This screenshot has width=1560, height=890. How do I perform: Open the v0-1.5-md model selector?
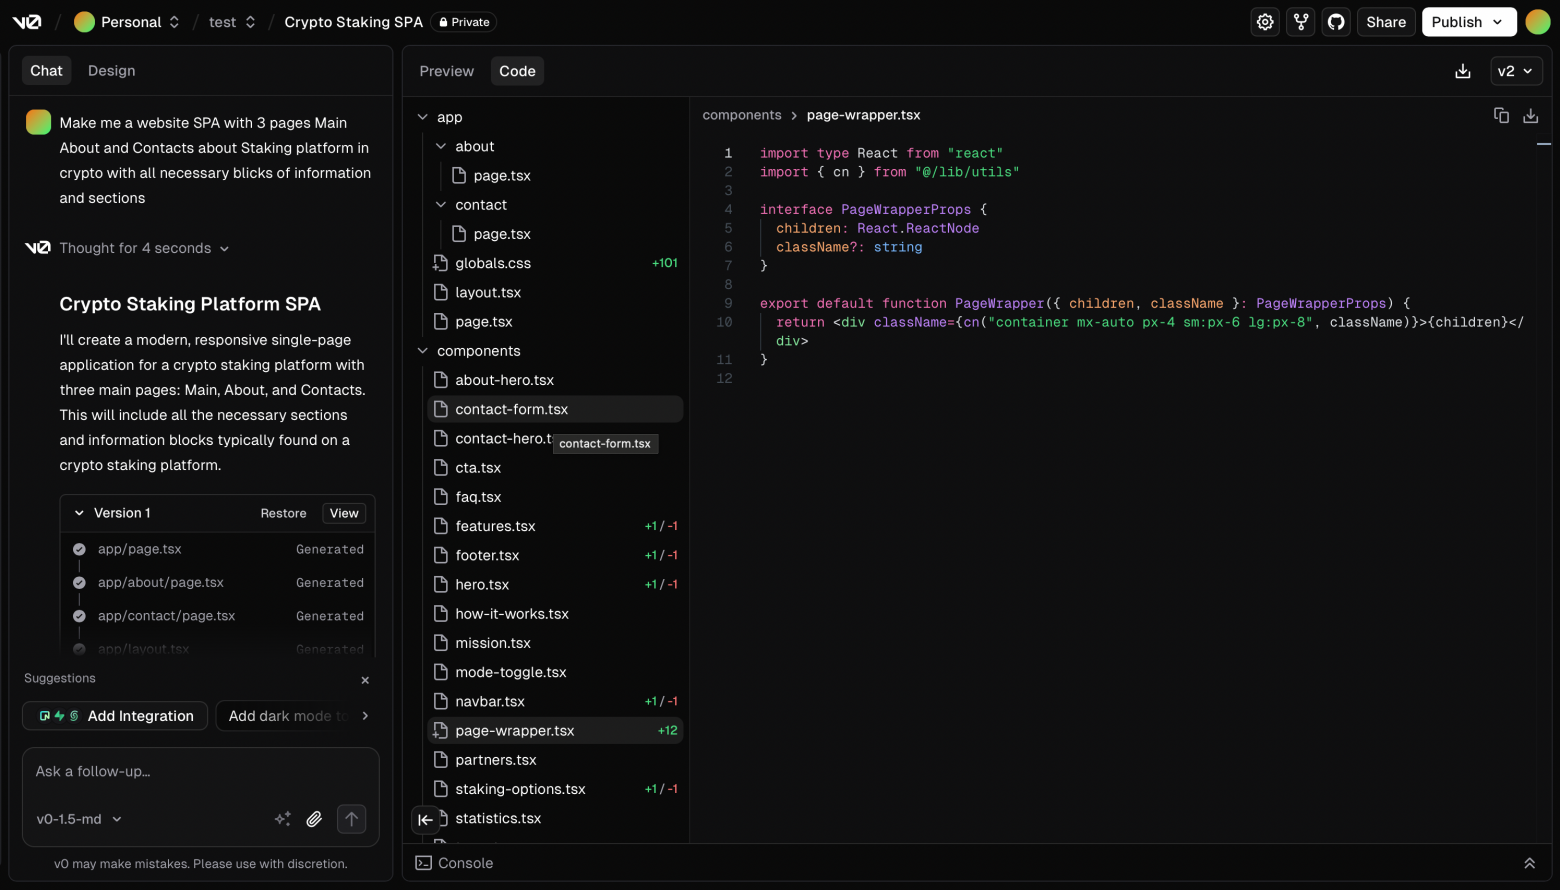(x=78, y=819)
